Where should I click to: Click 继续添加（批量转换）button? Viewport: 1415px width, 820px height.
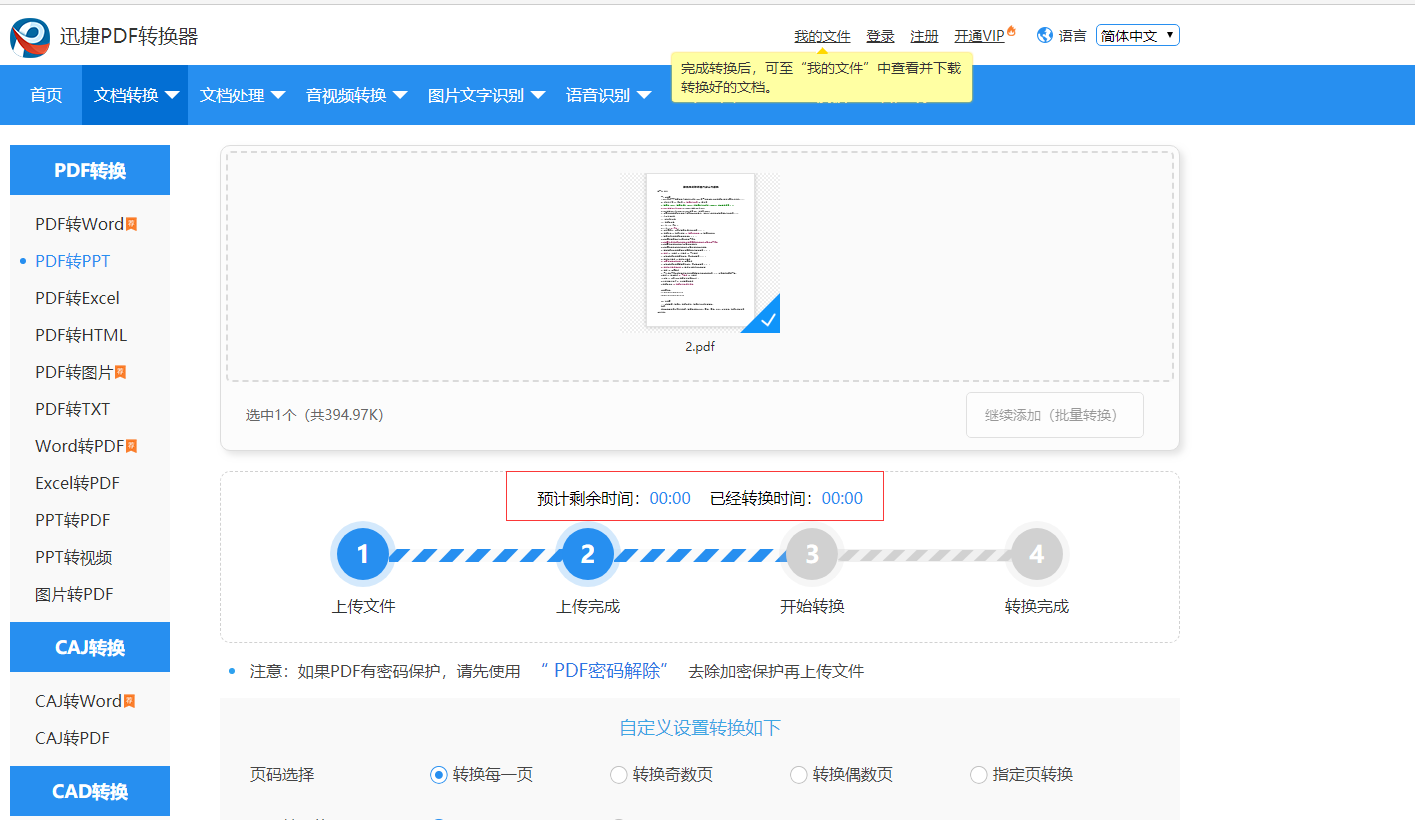[1054, 415]
